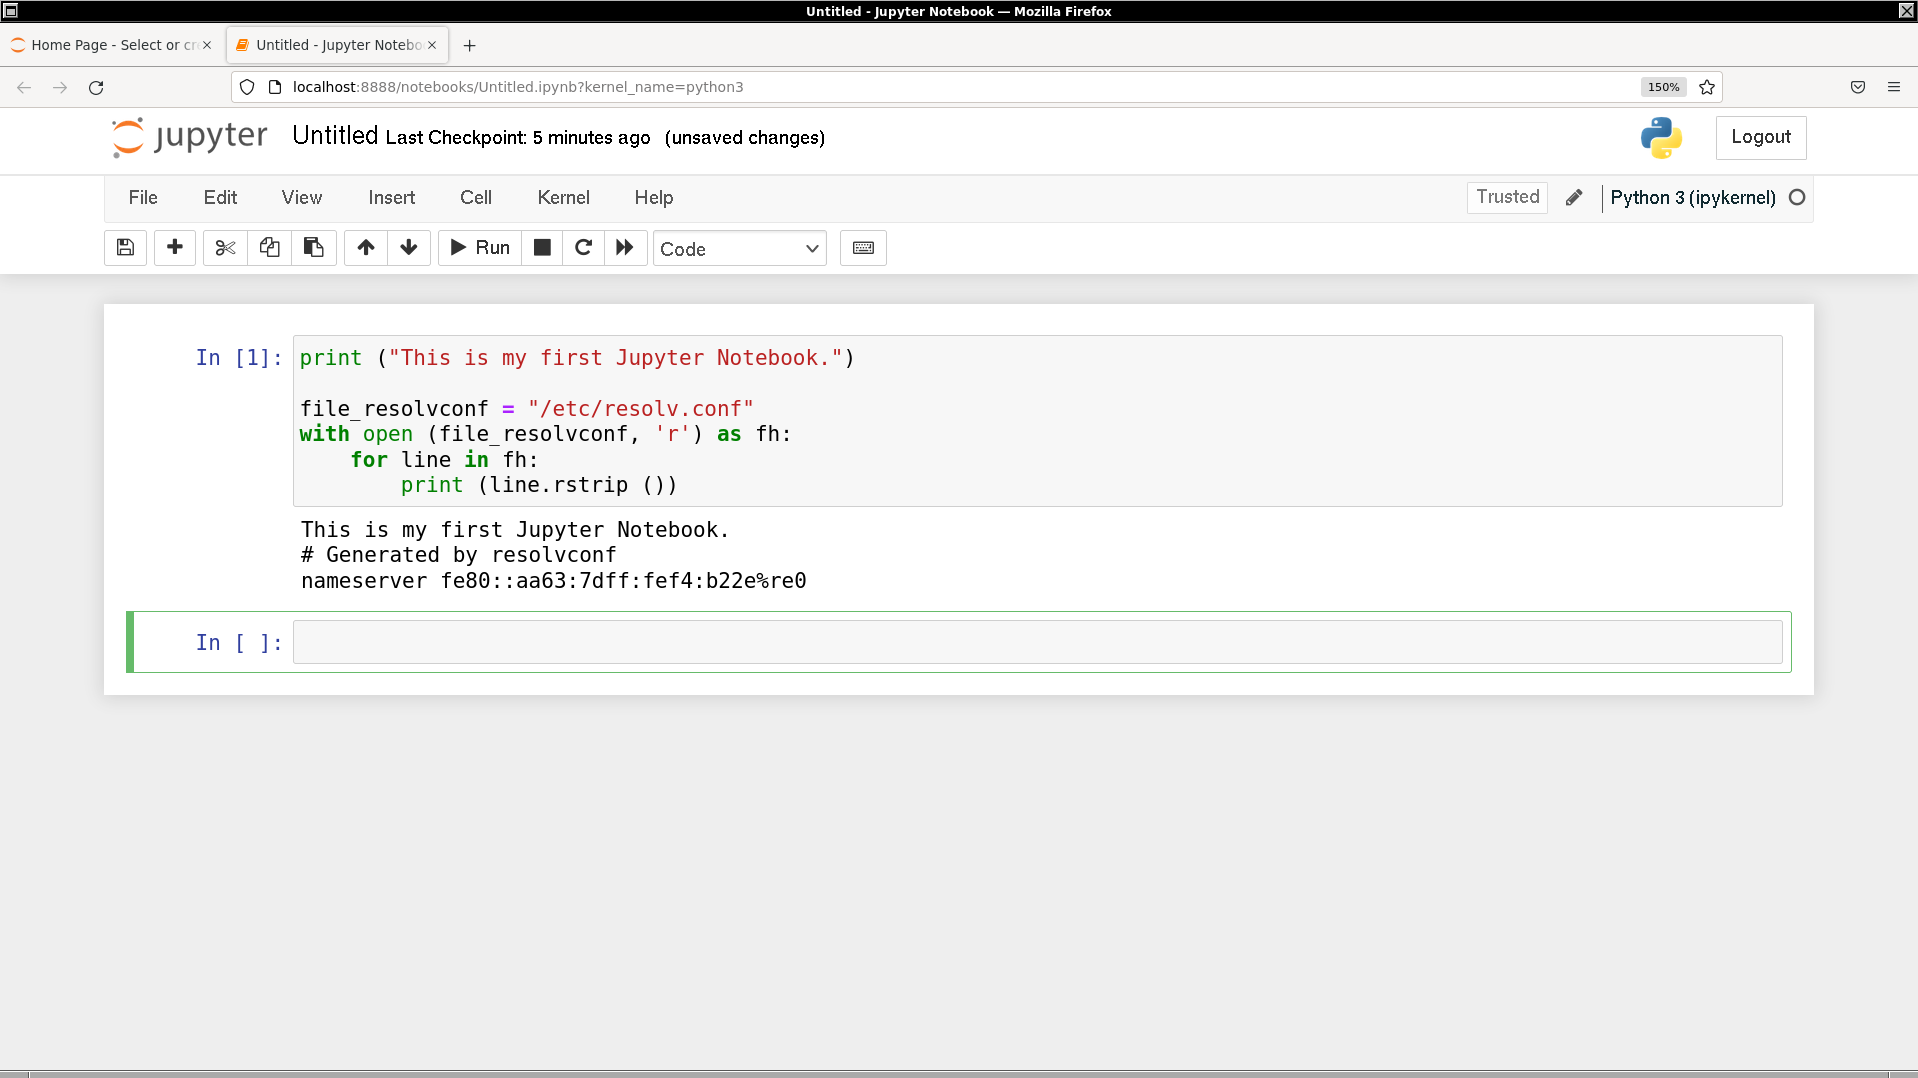This screenshot has height=1078, width=1918.
Task: Open the Kernel menu
Action: [563, 198]
